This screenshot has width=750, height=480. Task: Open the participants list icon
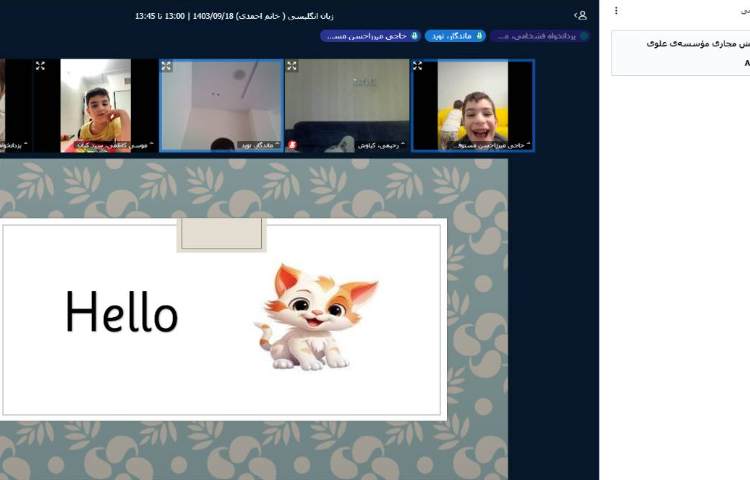click(x=580, y=16)
